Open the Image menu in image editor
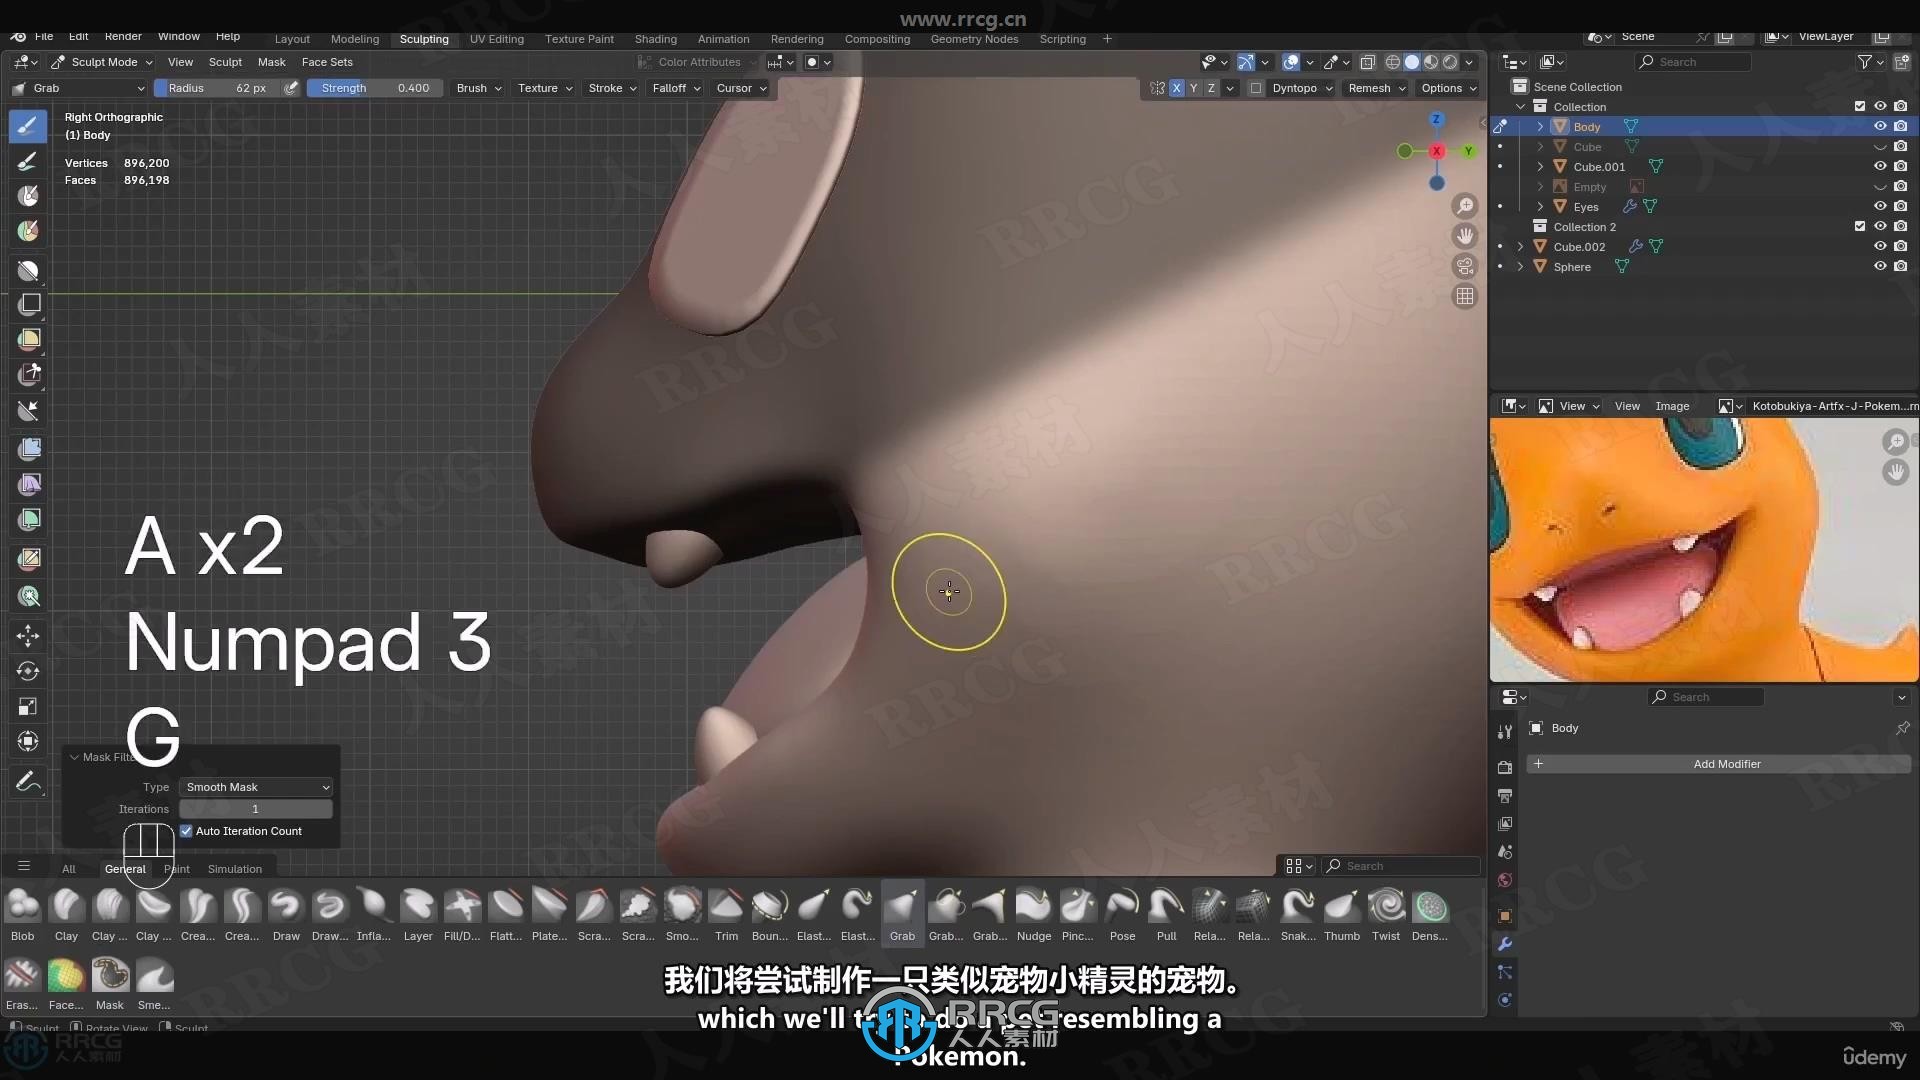Screen dimensions: 1920x1080 tap(1672, 406)
